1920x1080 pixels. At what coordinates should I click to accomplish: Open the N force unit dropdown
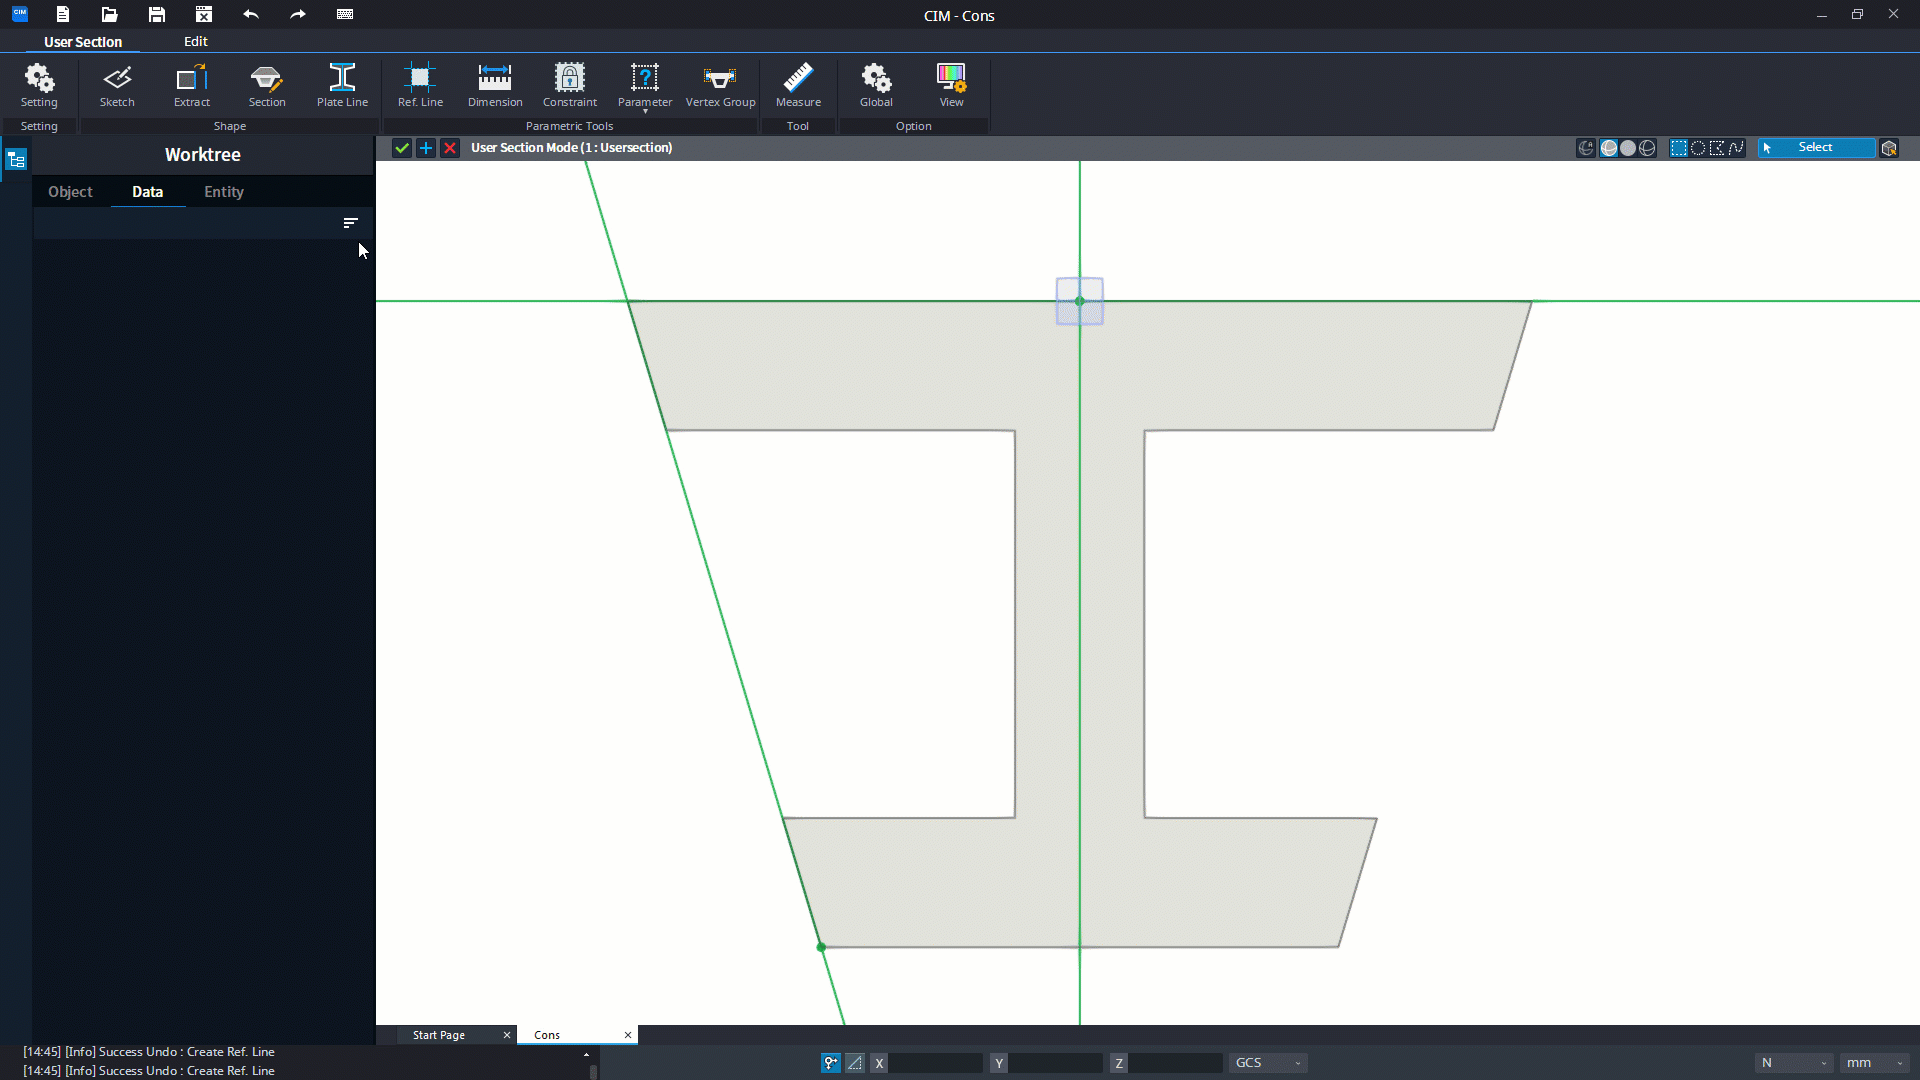(x=1794, y=1063)
